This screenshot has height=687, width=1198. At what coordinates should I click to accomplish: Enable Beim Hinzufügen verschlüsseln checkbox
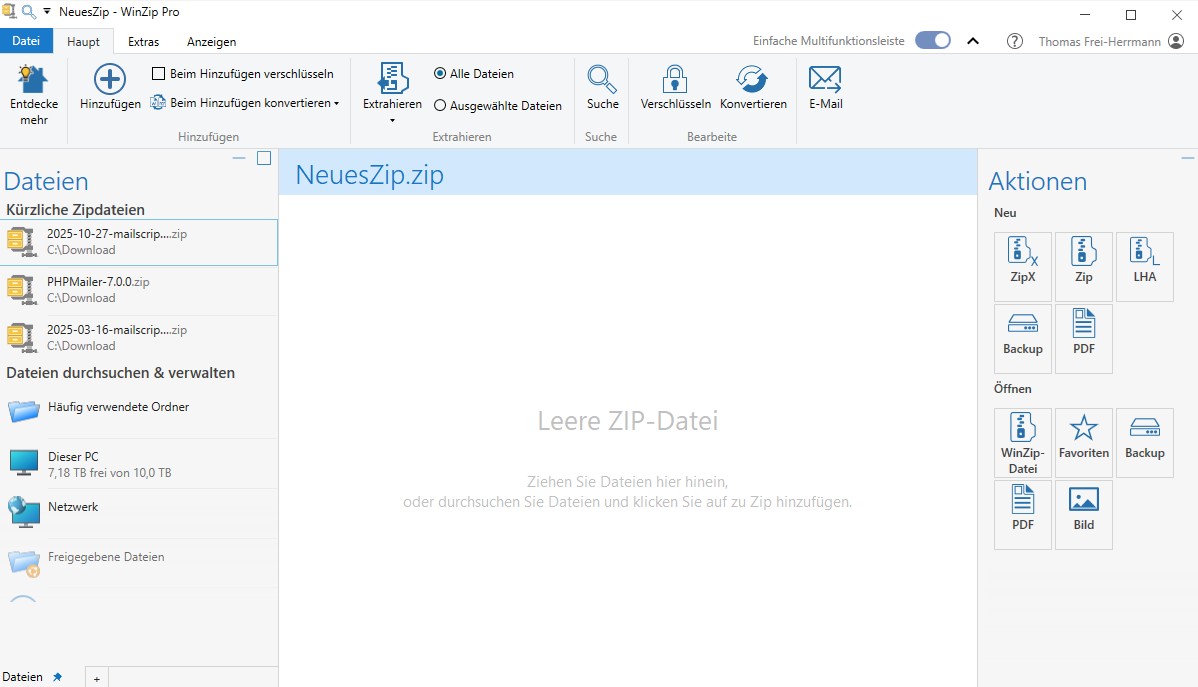tap(158, 74)
